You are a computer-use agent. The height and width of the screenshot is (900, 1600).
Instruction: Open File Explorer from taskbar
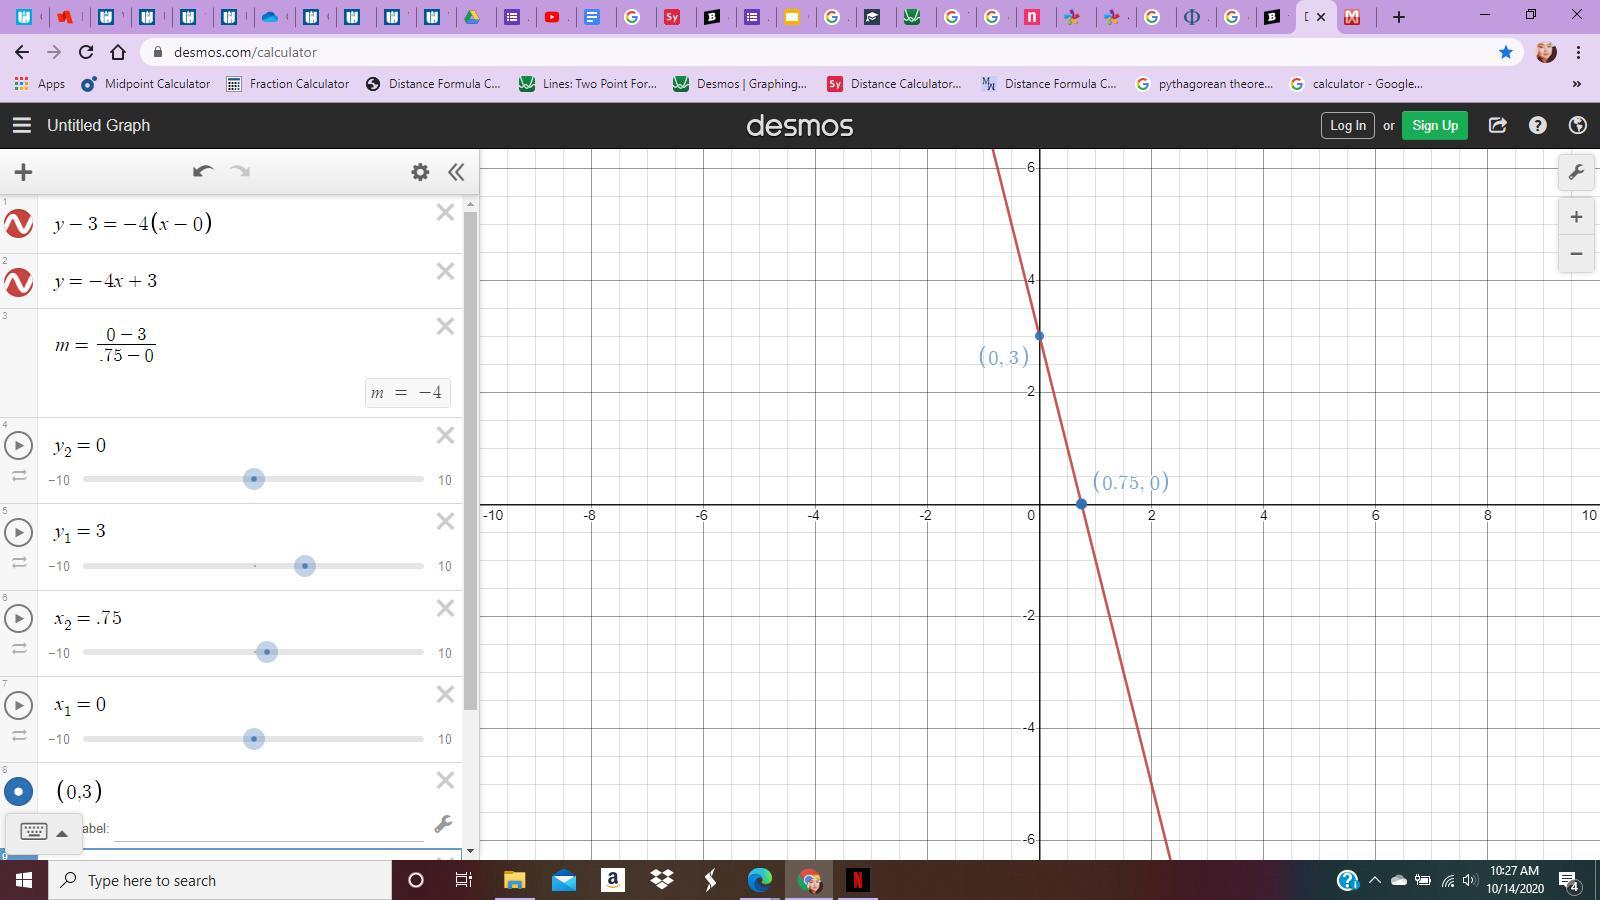click(x=514, y=880)
